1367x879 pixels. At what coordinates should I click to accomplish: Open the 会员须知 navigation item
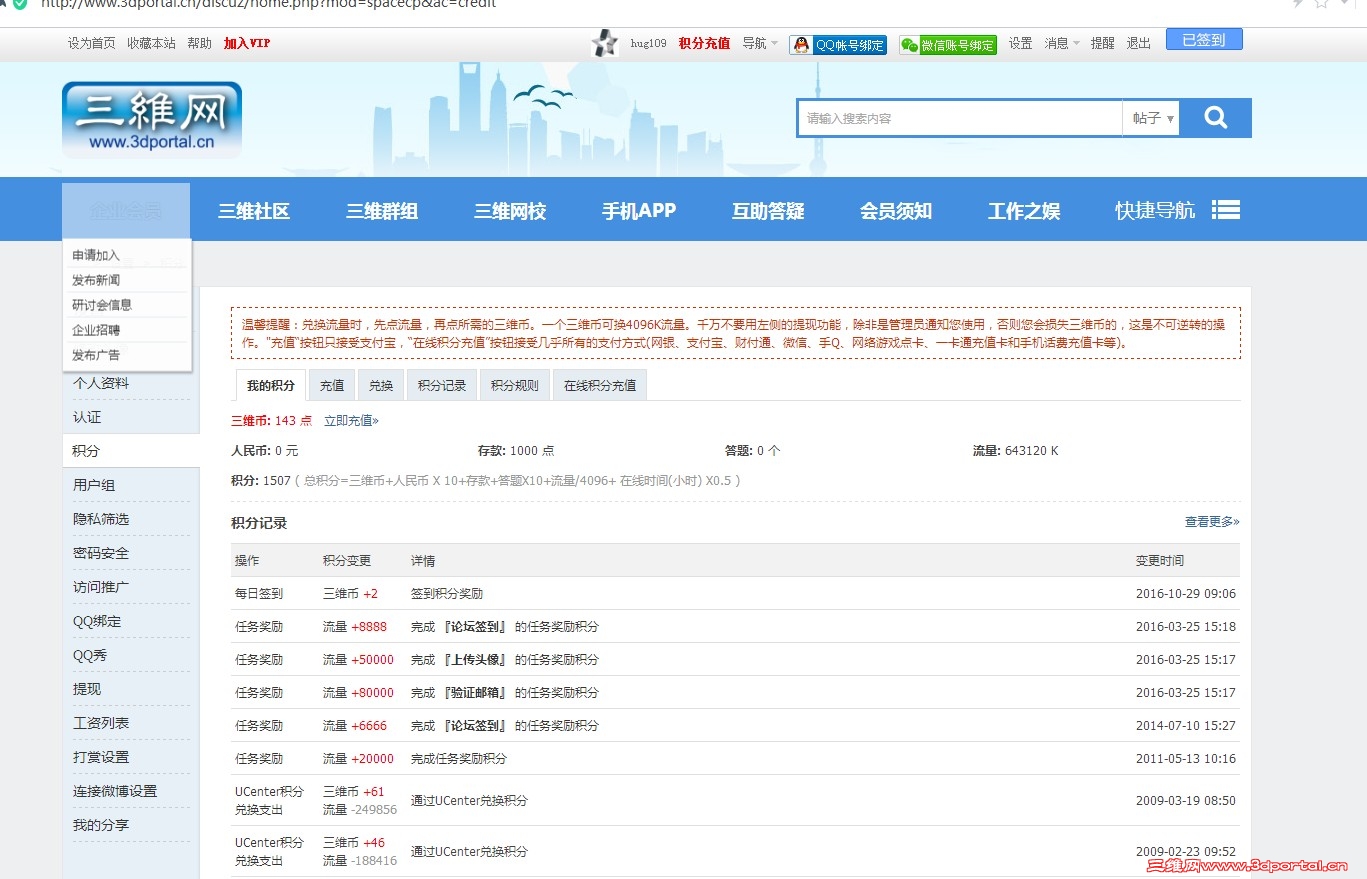coord(896,211)
